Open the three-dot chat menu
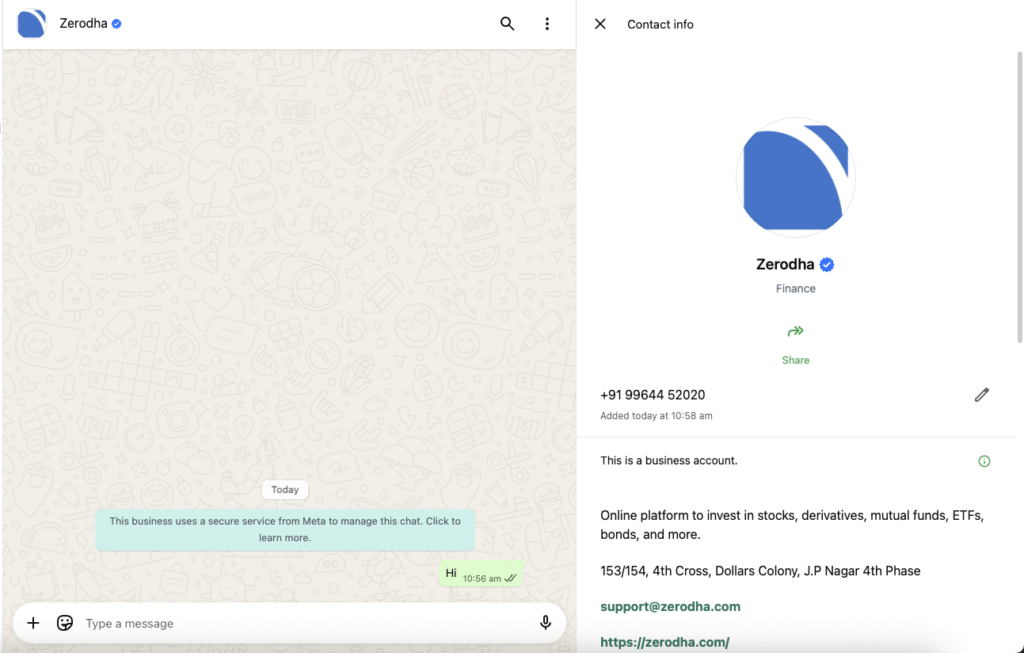Image resolution: width=1024 pixels, height=653 pixels. click(547, 24)
